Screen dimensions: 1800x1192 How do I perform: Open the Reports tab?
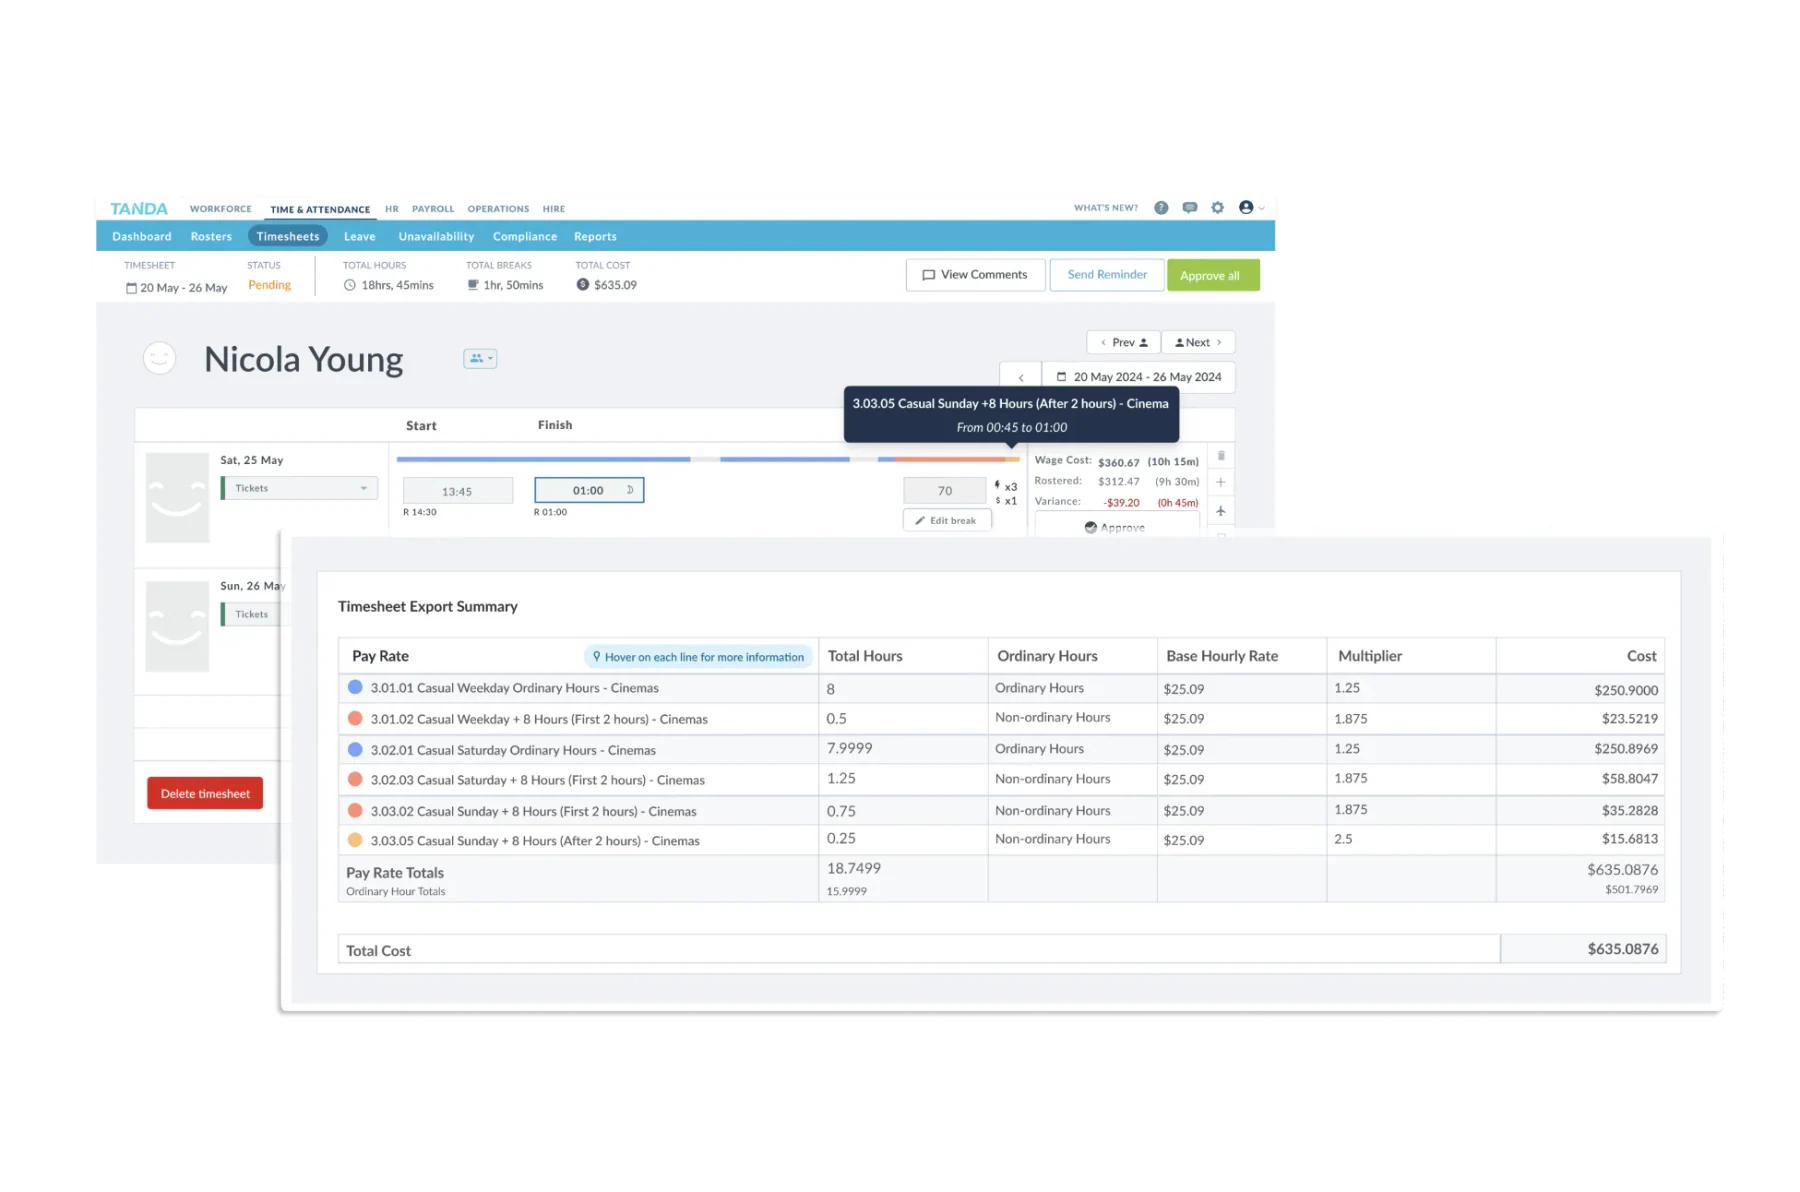(595, 237)
